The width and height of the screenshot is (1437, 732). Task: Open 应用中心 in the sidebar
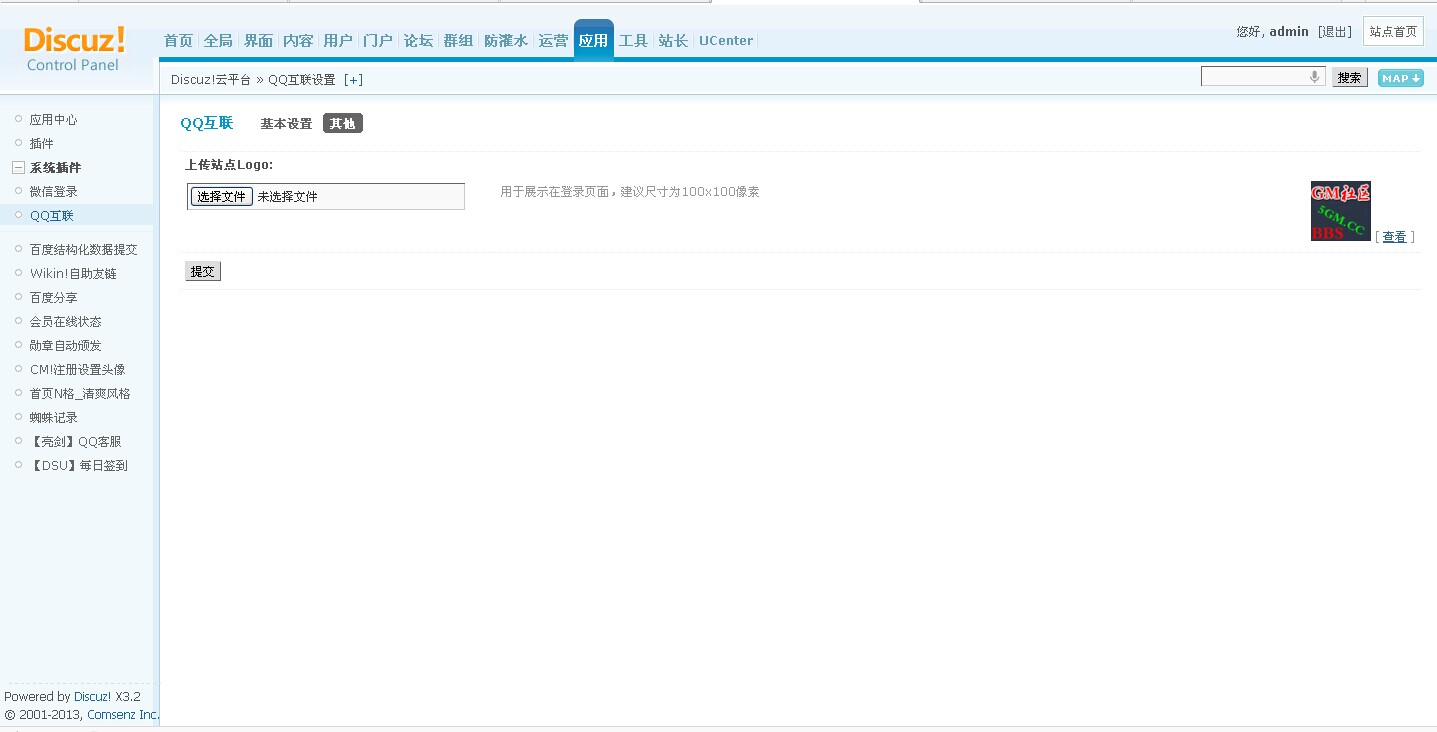coord(53,120)
